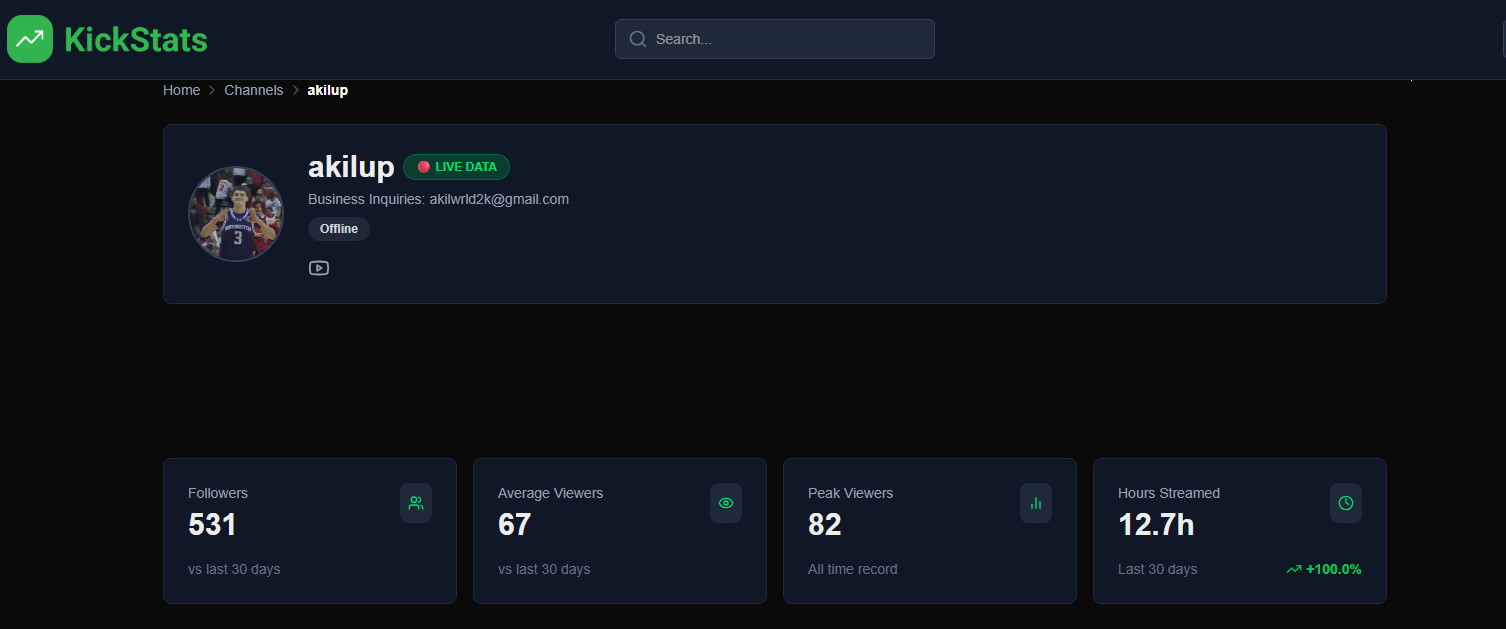1506x629 pixels.
Task: Open the YouTube channel icon link
Action: click(x=319, y=268)
